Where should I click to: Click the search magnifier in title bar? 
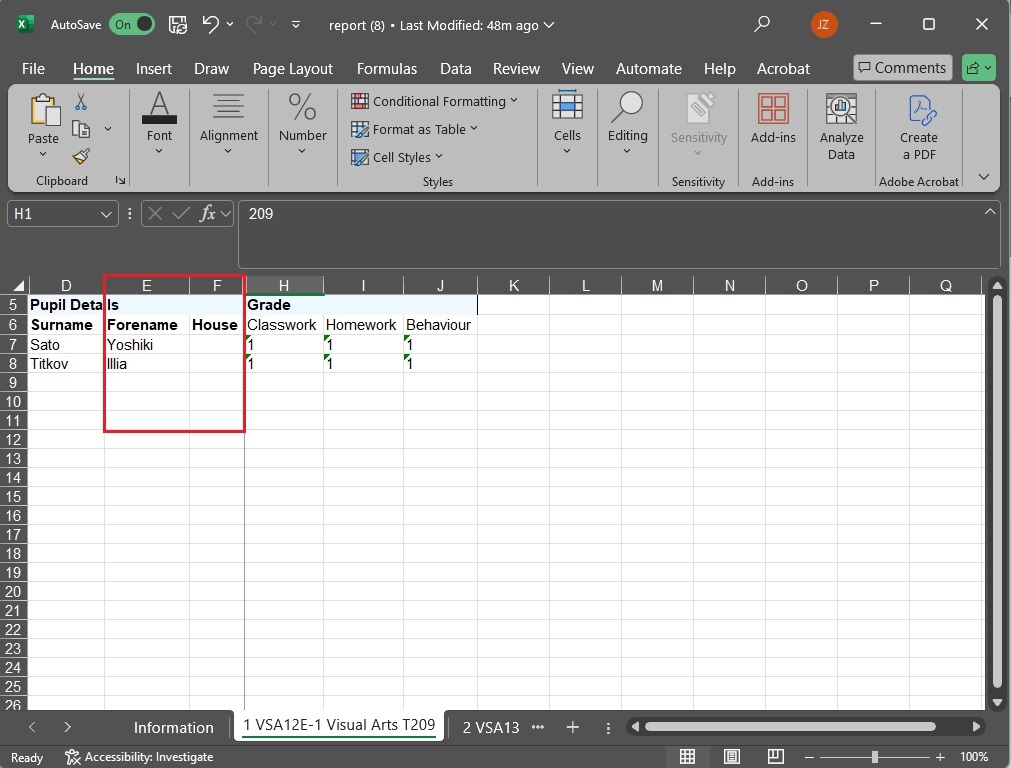pyautogui.click(x=762, y=24)
